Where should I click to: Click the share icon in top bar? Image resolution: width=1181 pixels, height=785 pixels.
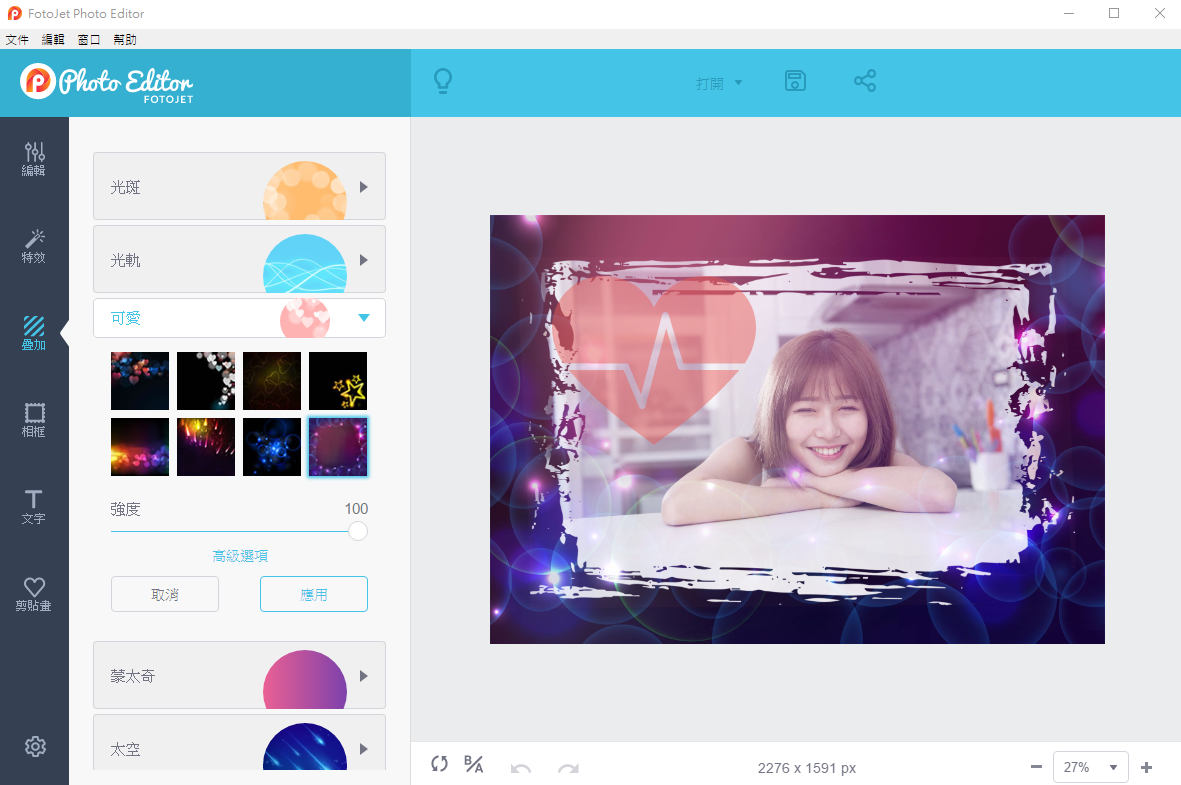864,81
